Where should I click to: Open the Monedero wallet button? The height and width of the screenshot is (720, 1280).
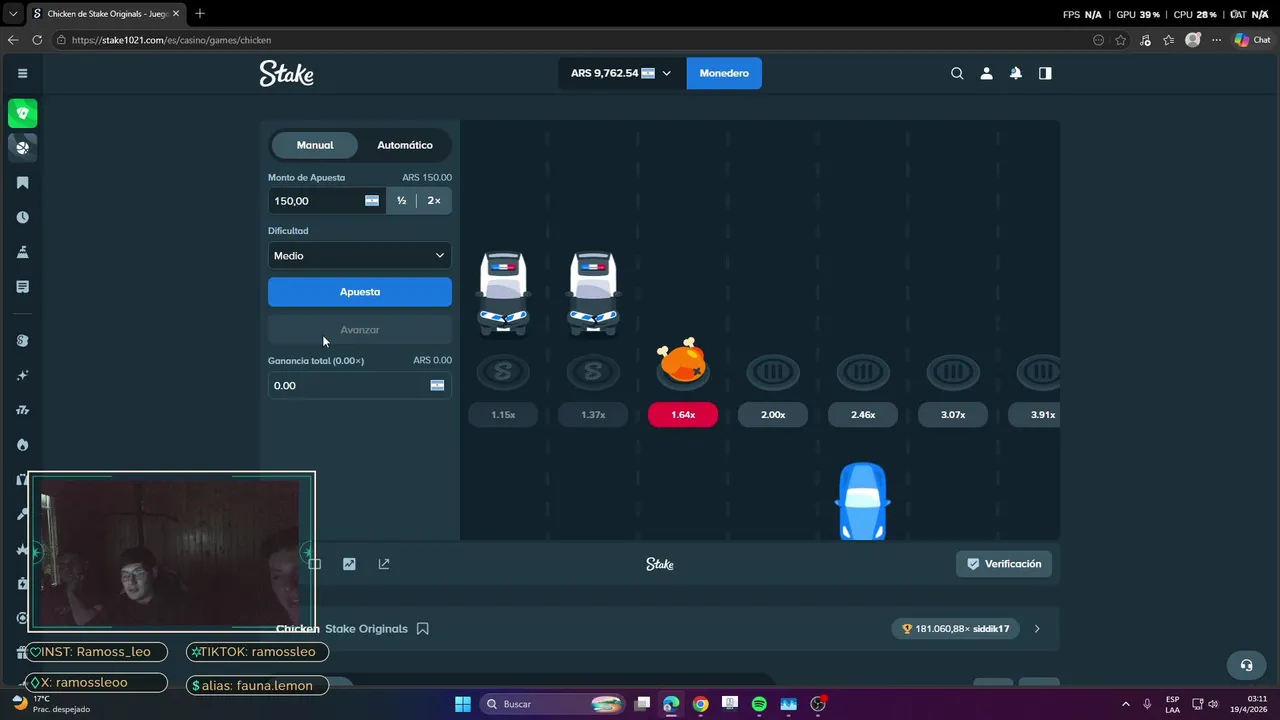[724, 73]
